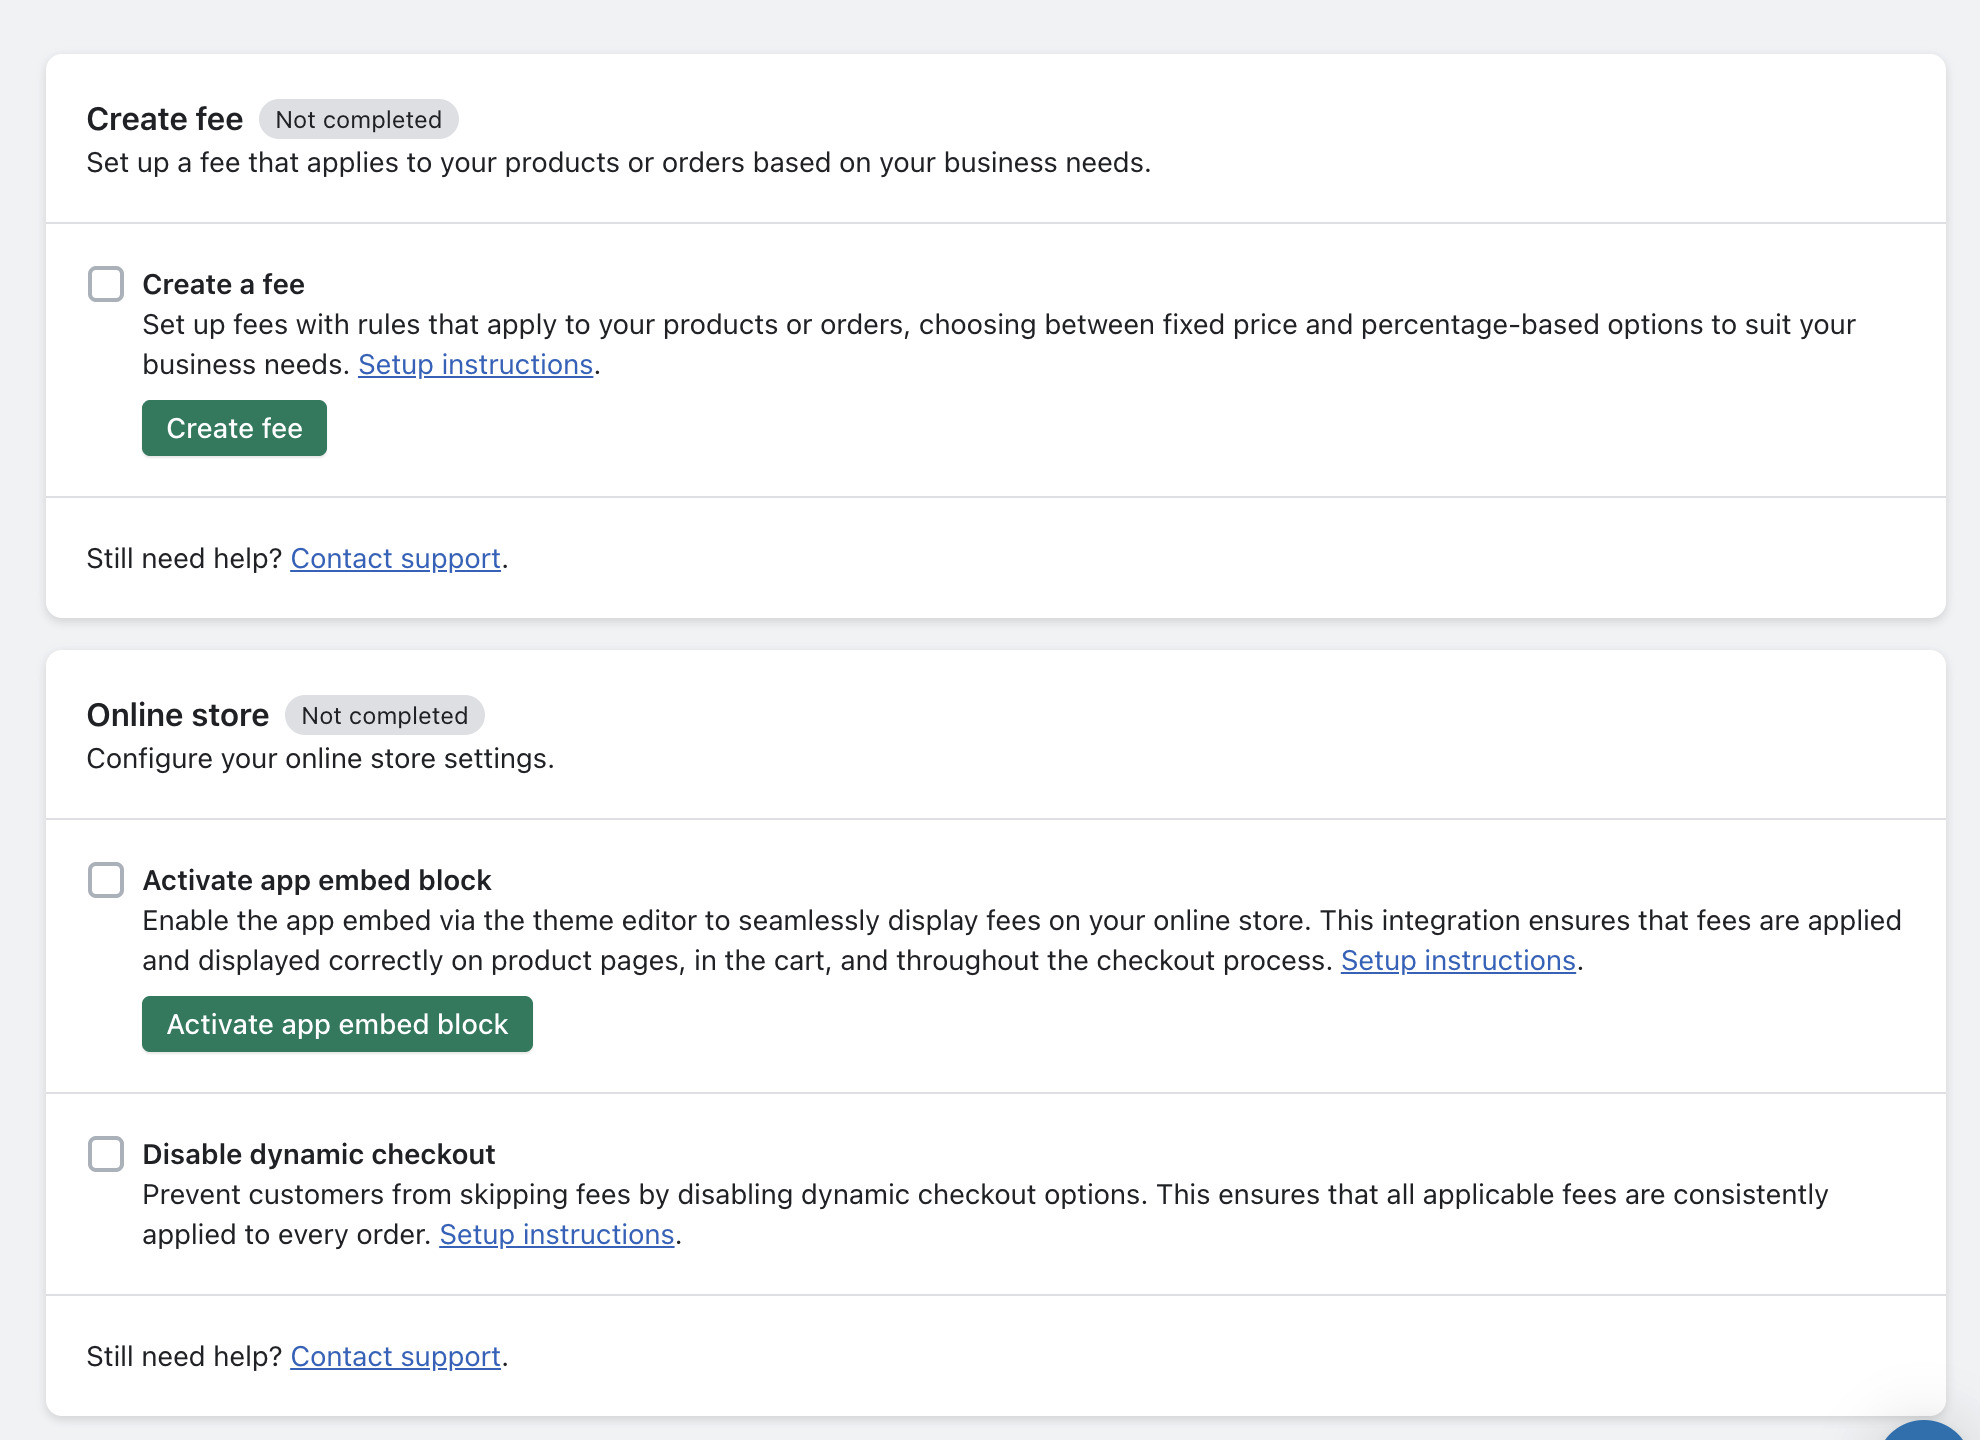Open Setup instructions for creating a fee

475,364
